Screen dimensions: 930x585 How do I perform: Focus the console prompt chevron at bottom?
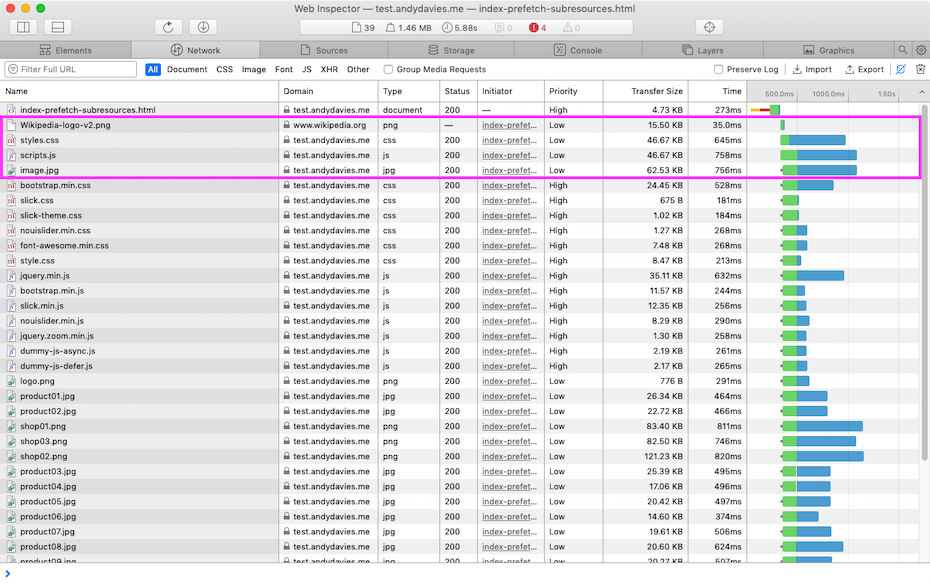8,574
